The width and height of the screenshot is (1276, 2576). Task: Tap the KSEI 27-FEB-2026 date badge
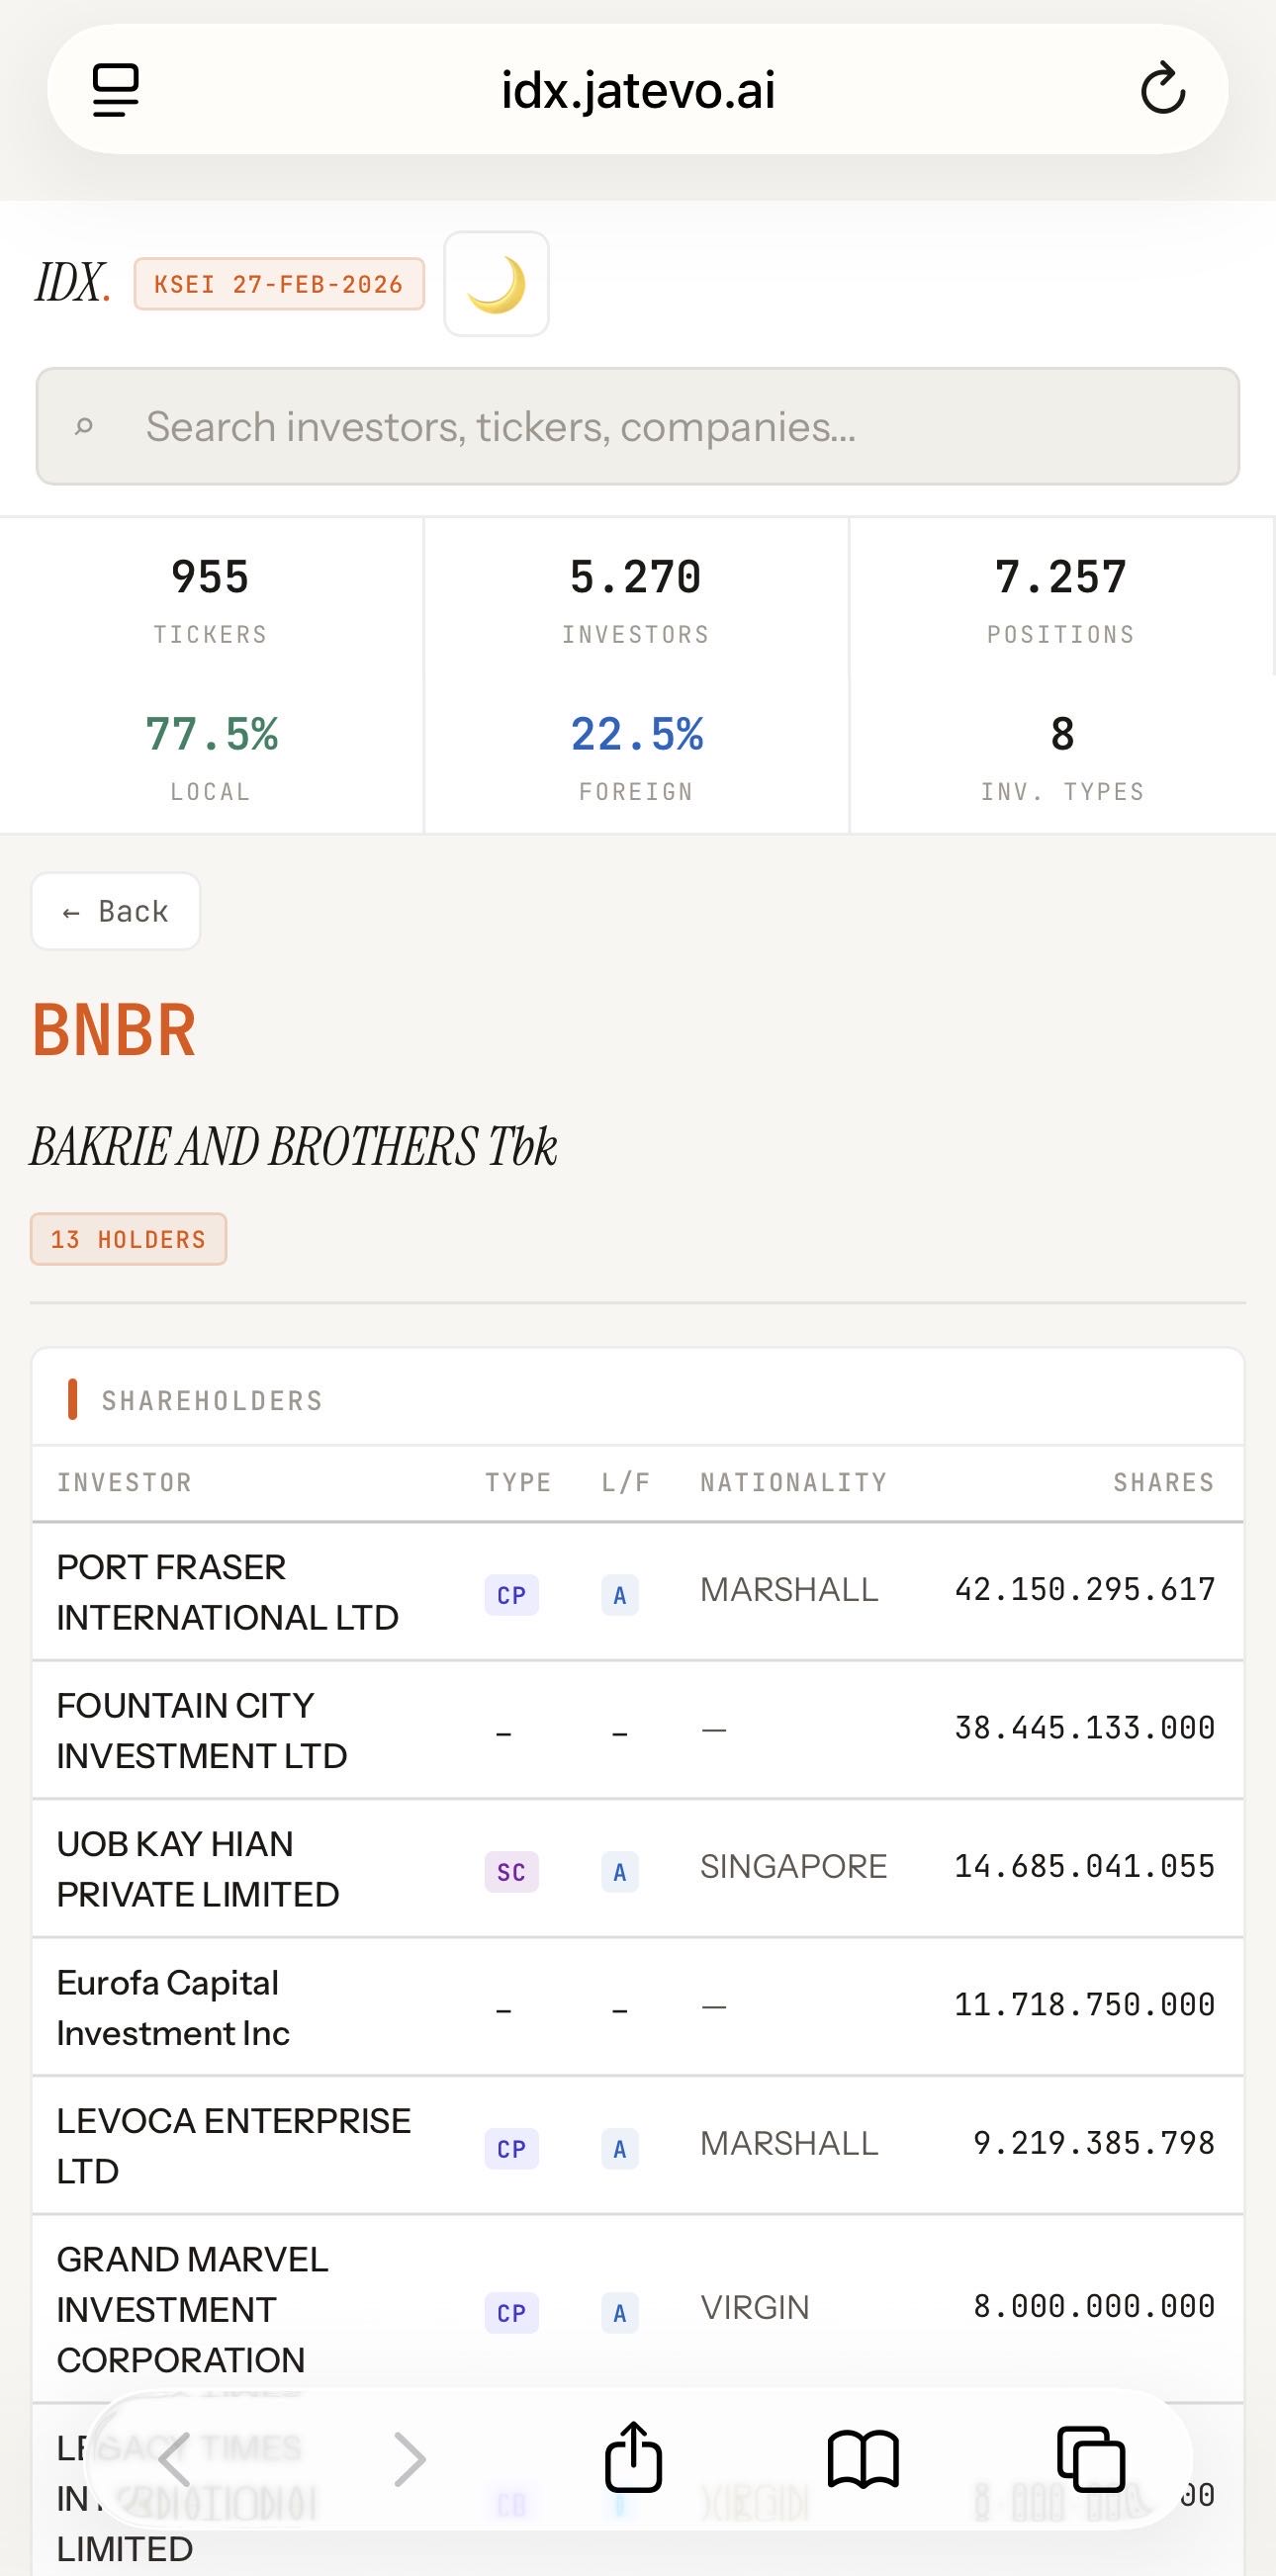point(279,284)
